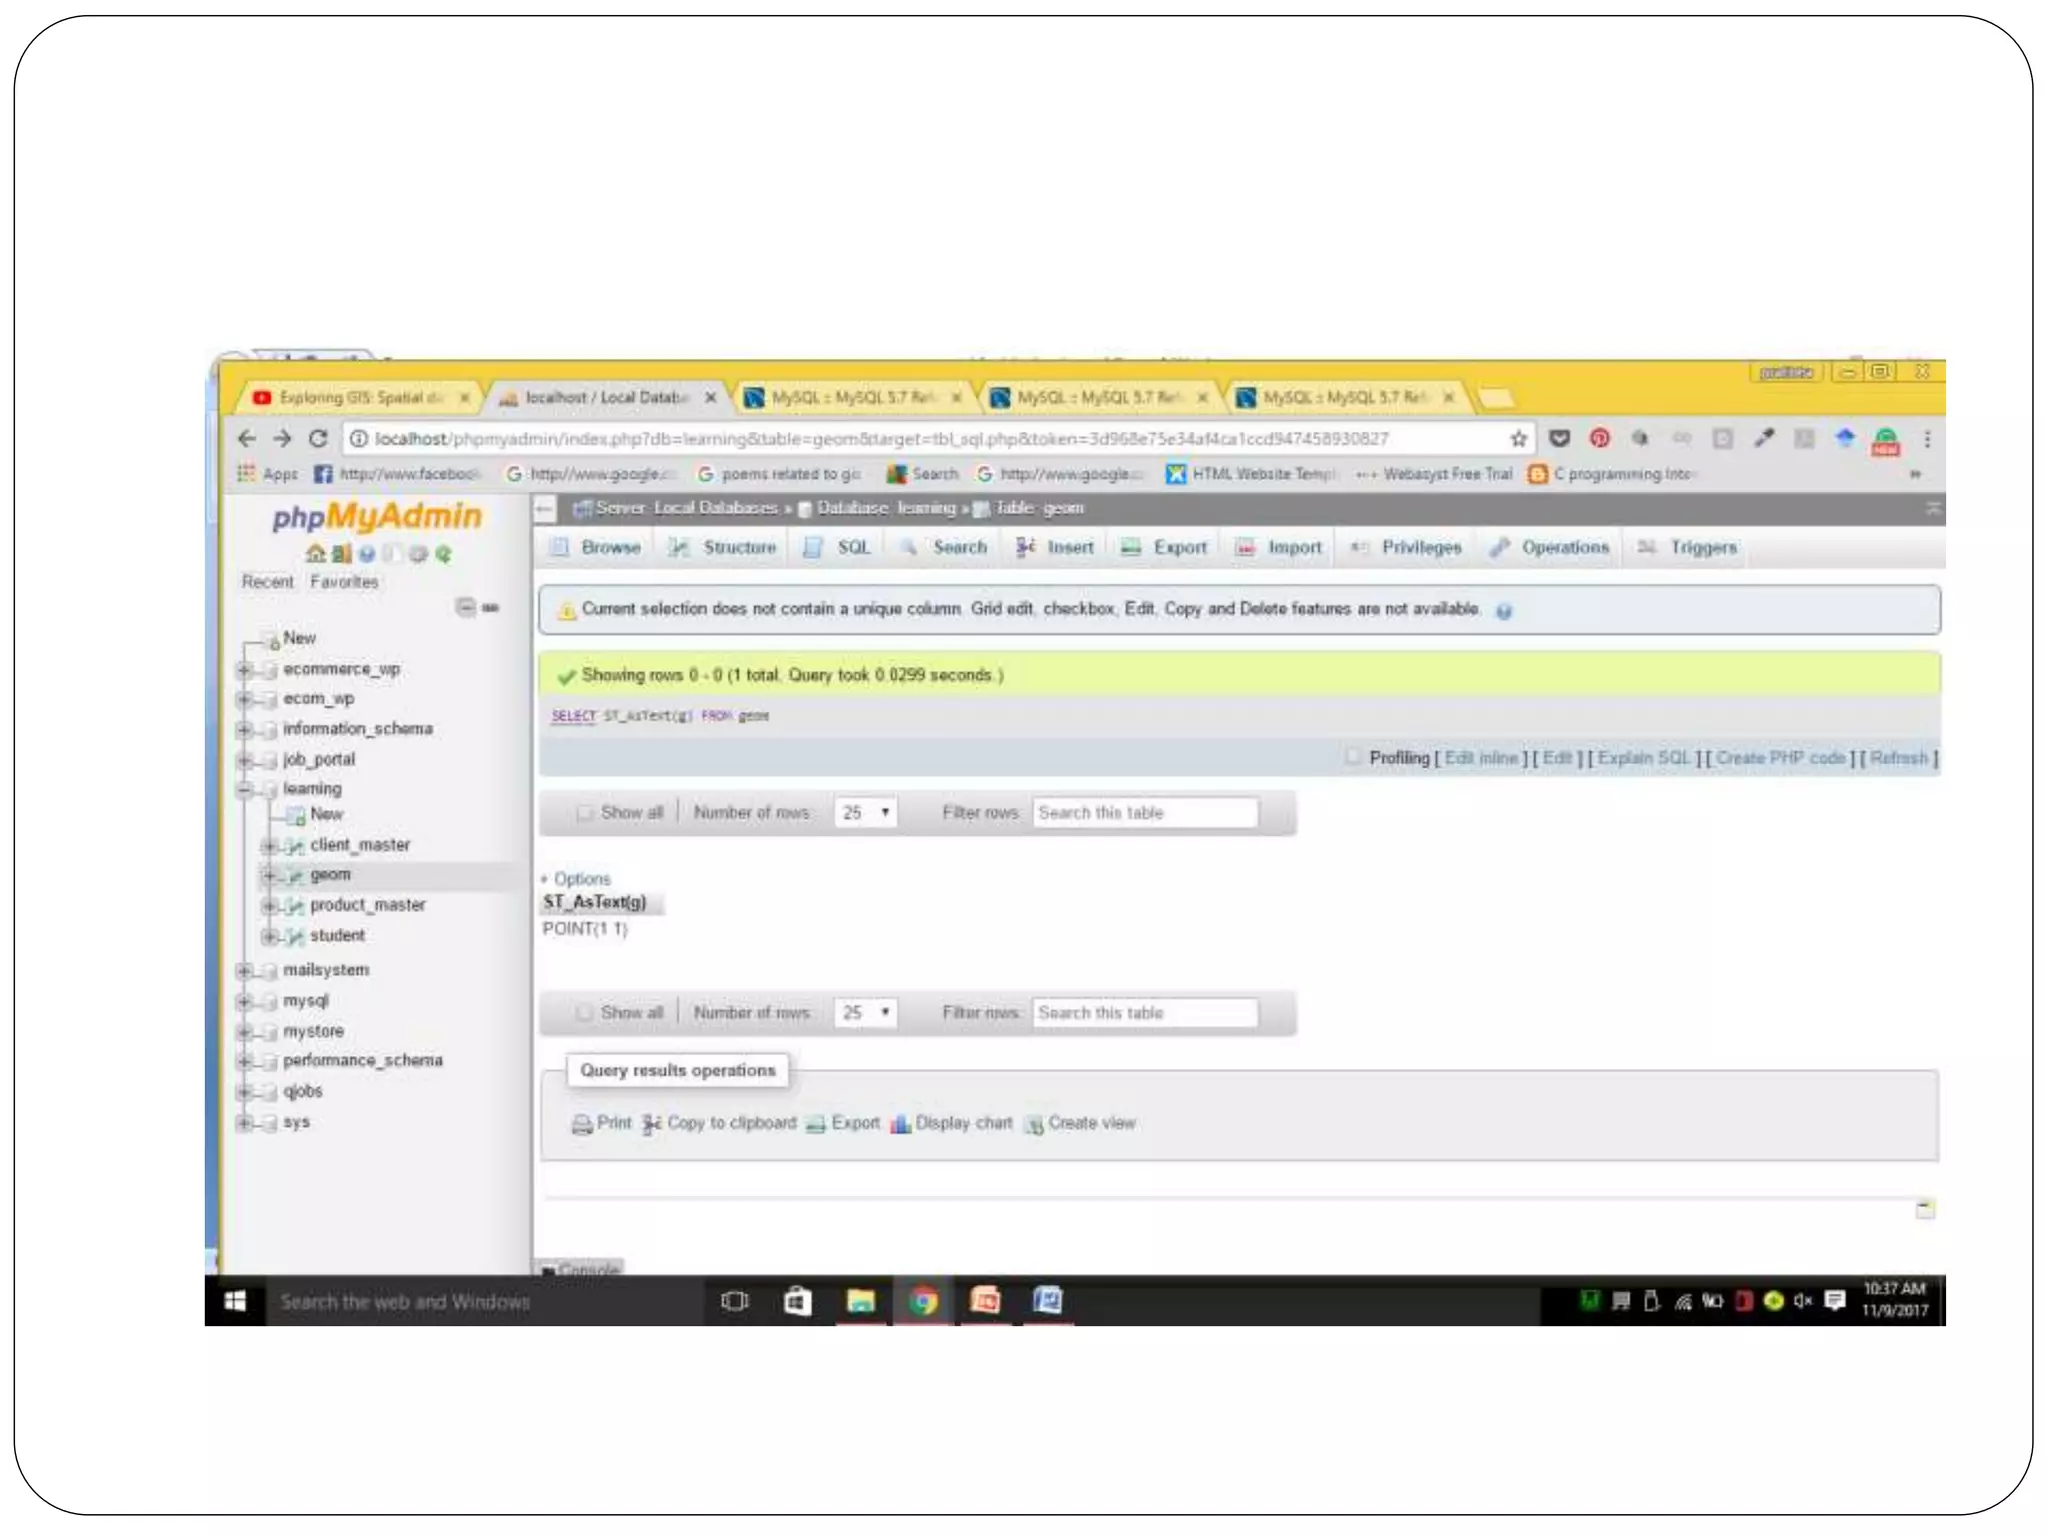Click the help icon next to the unique column warning
Image resolution: width=2048 pixels, height=1536 pixels.
(1503, 611)
